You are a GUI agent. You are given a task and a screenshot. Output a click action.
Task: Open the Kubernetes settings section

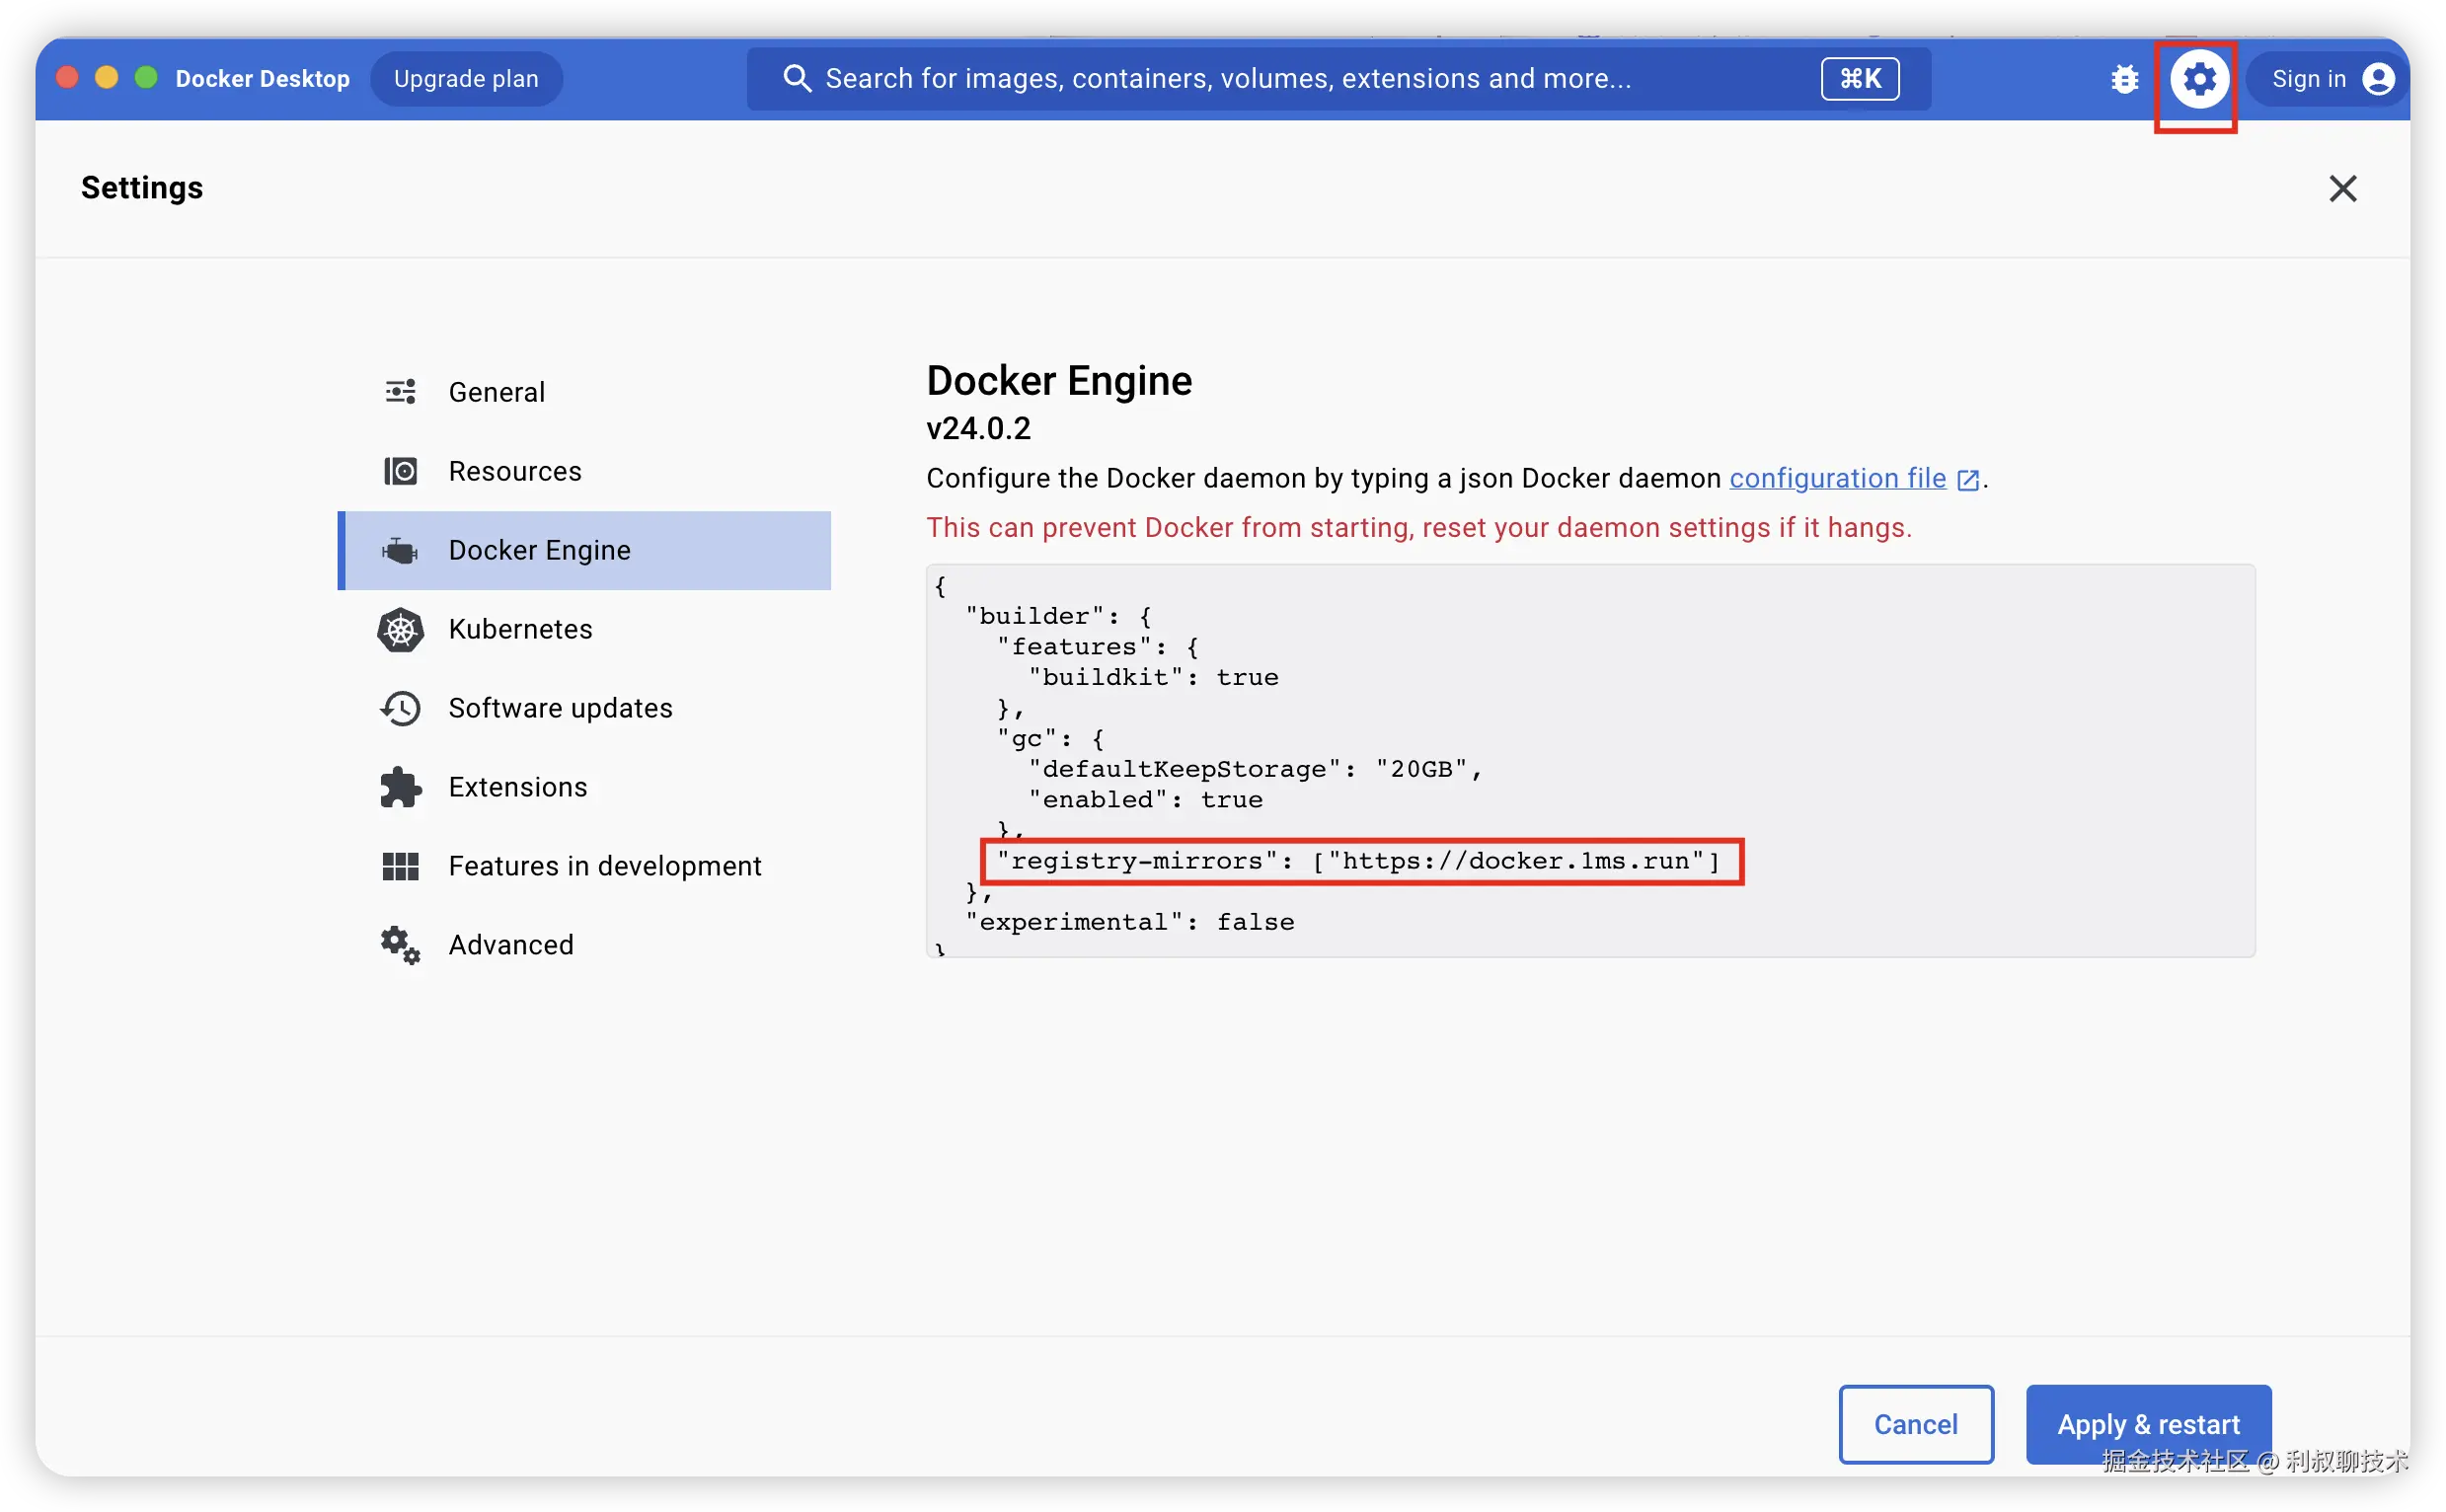pyautogui.click(x=520, y=630)
